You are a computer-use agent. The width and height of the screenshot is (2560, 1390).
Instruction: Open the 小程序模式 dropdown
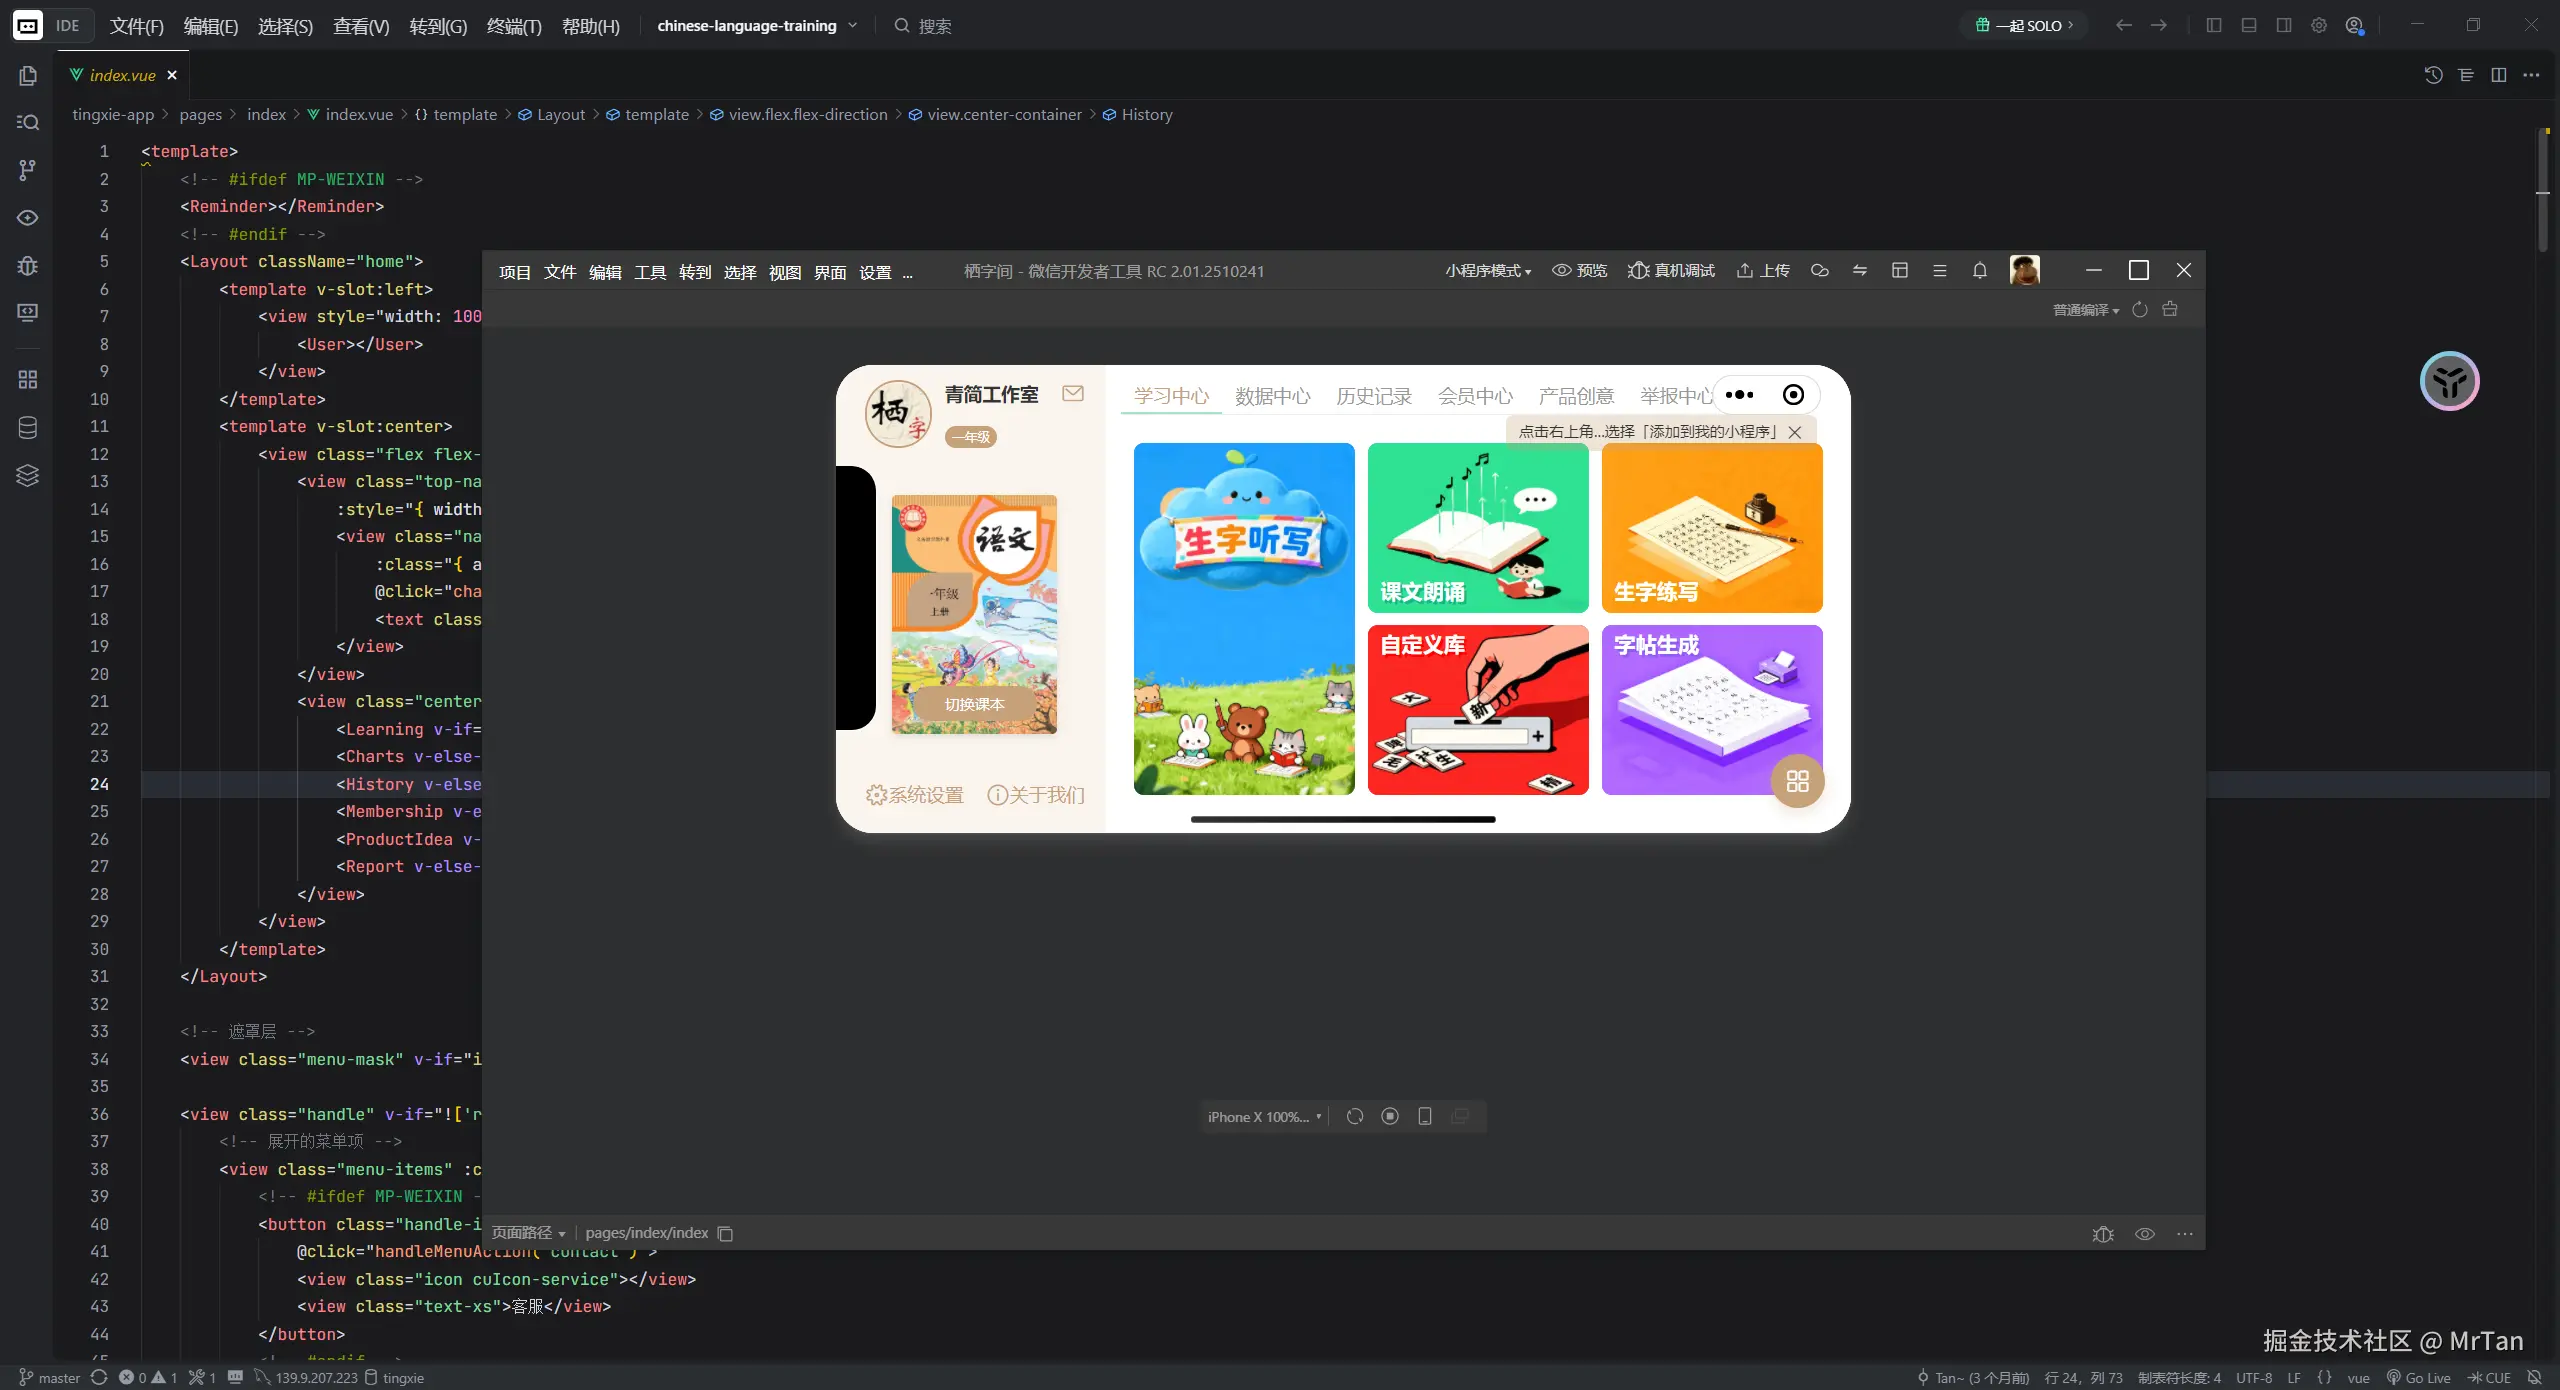coord(1488,271)
